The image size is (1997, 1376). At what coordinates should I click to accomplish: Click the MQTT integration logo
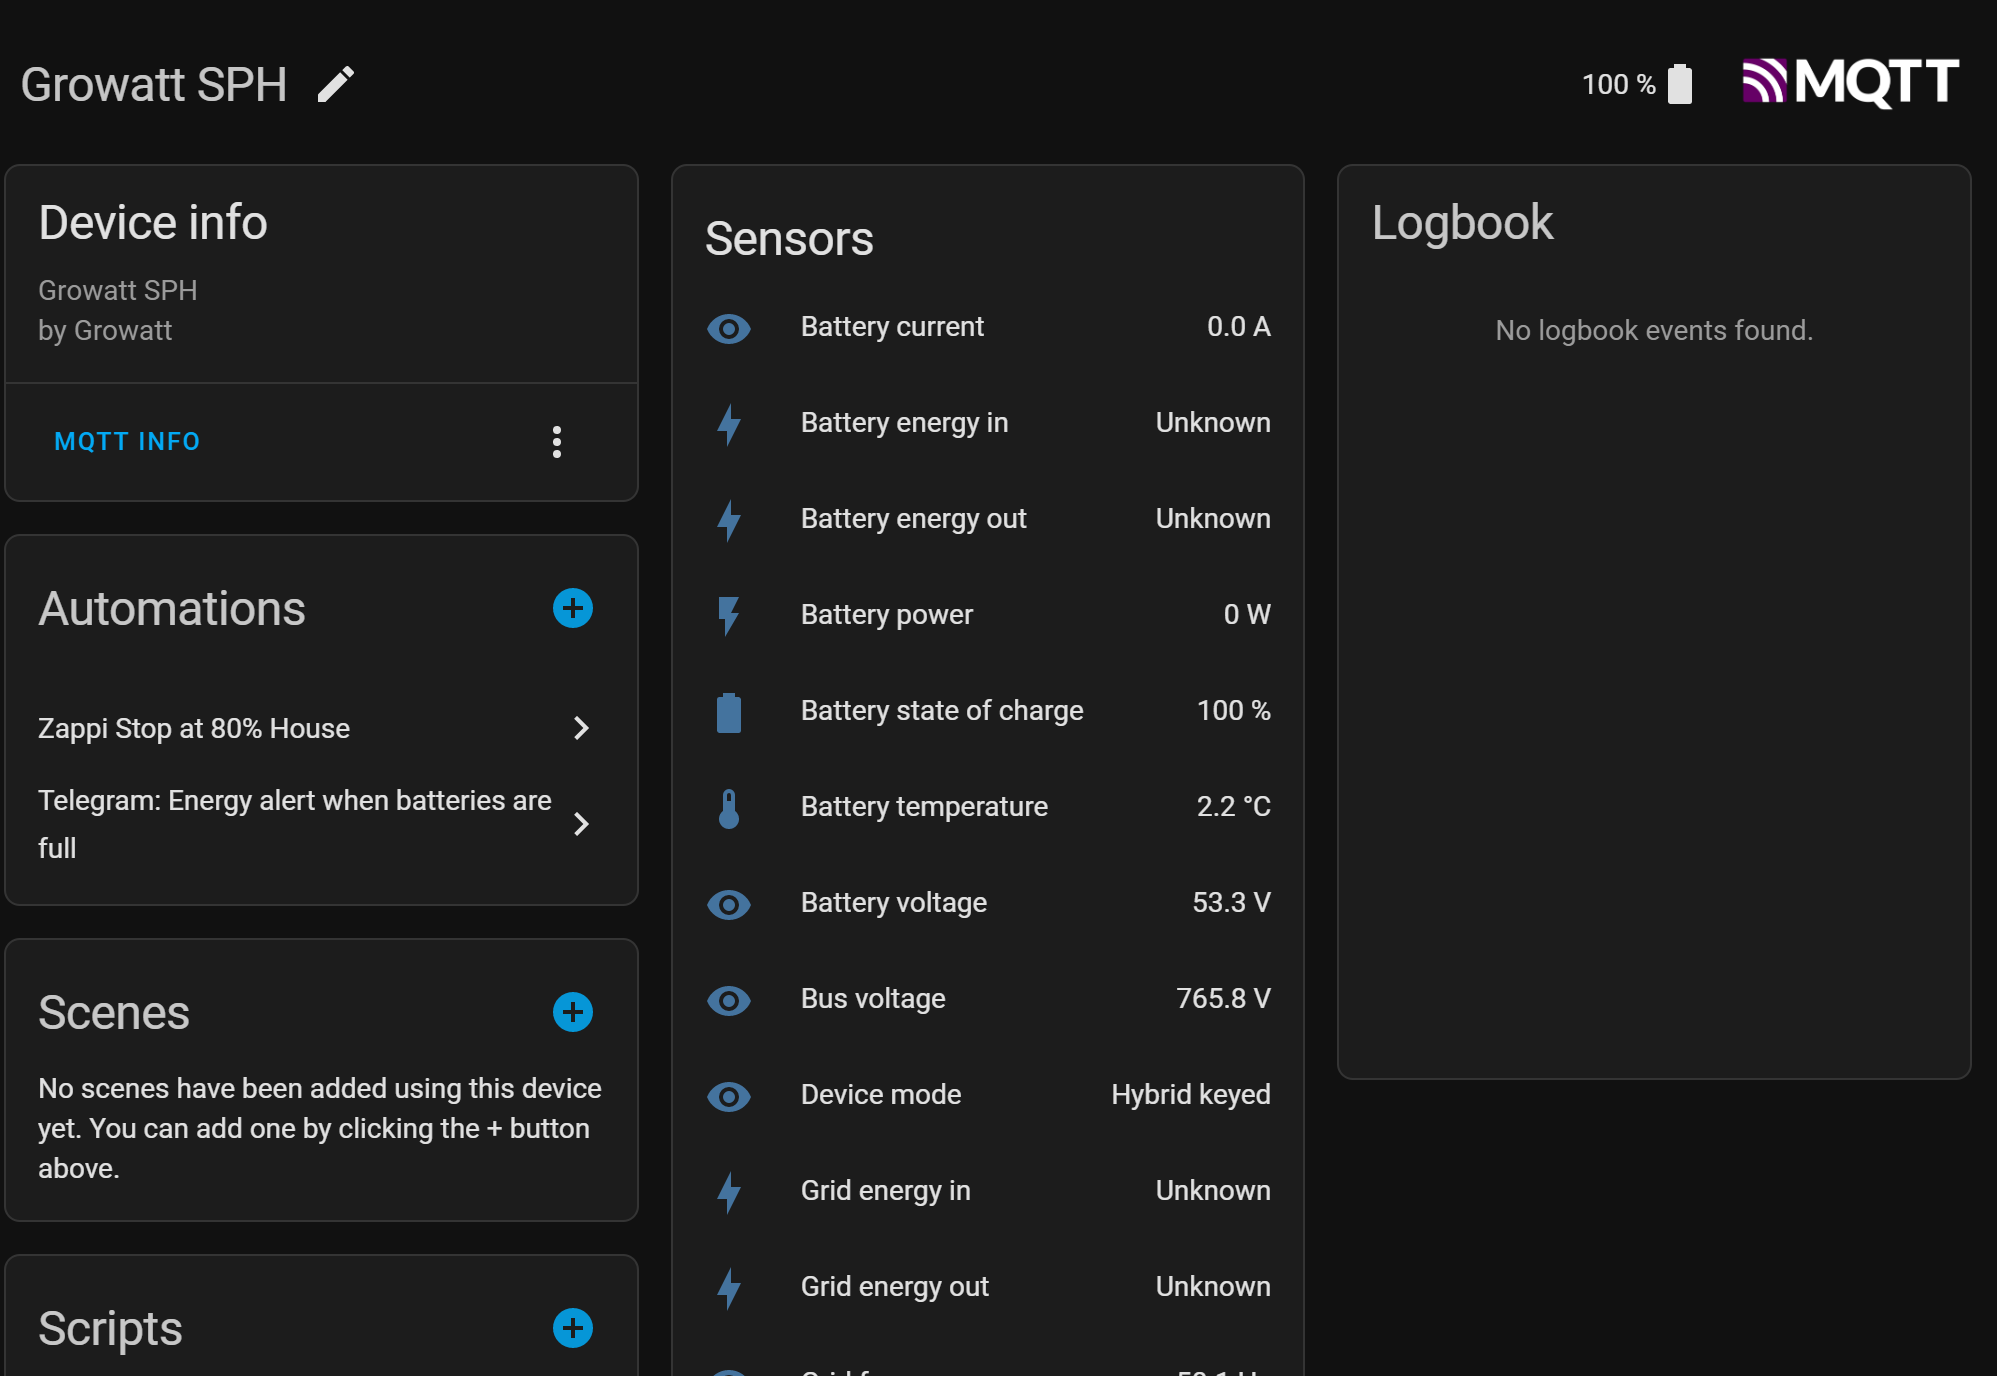click(x=1850, y=82)
